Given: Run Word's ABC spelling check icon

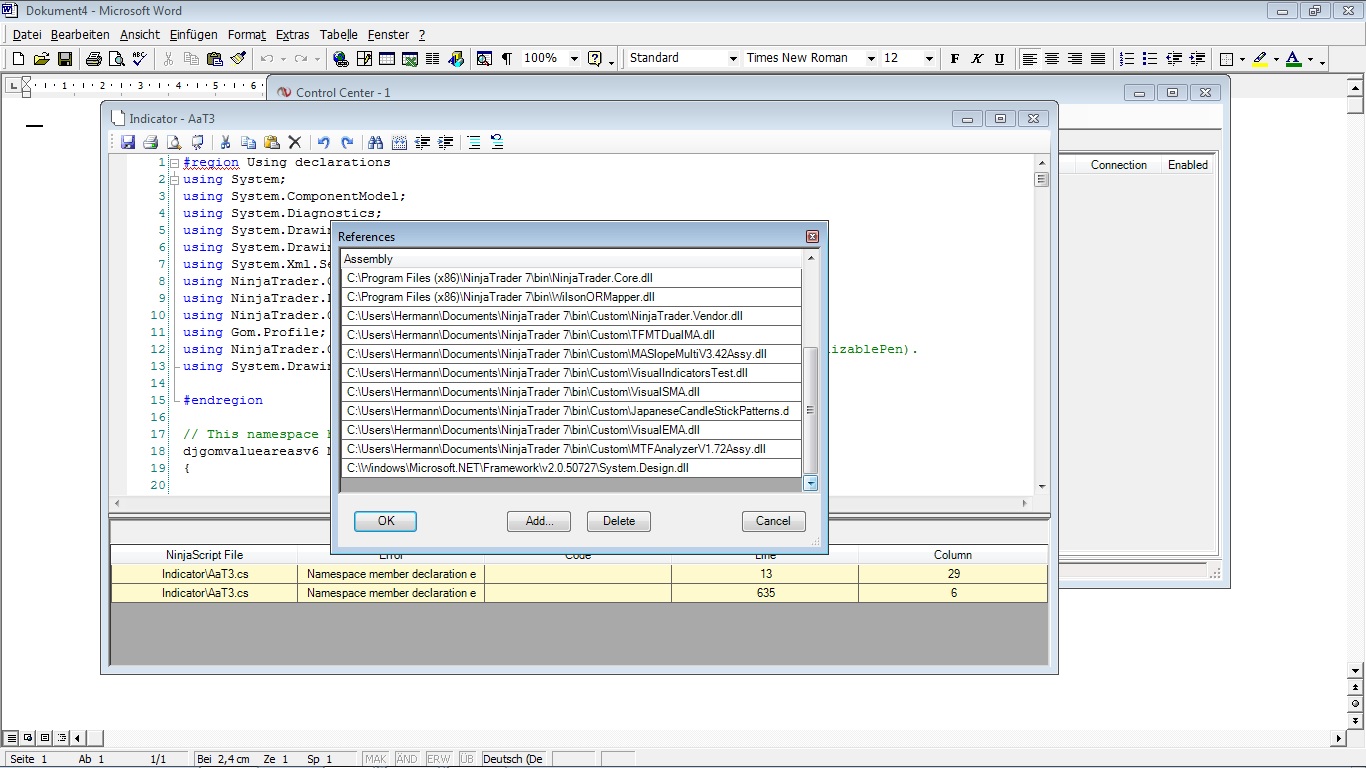Looking at the screenshot, I should coord(140,59).
